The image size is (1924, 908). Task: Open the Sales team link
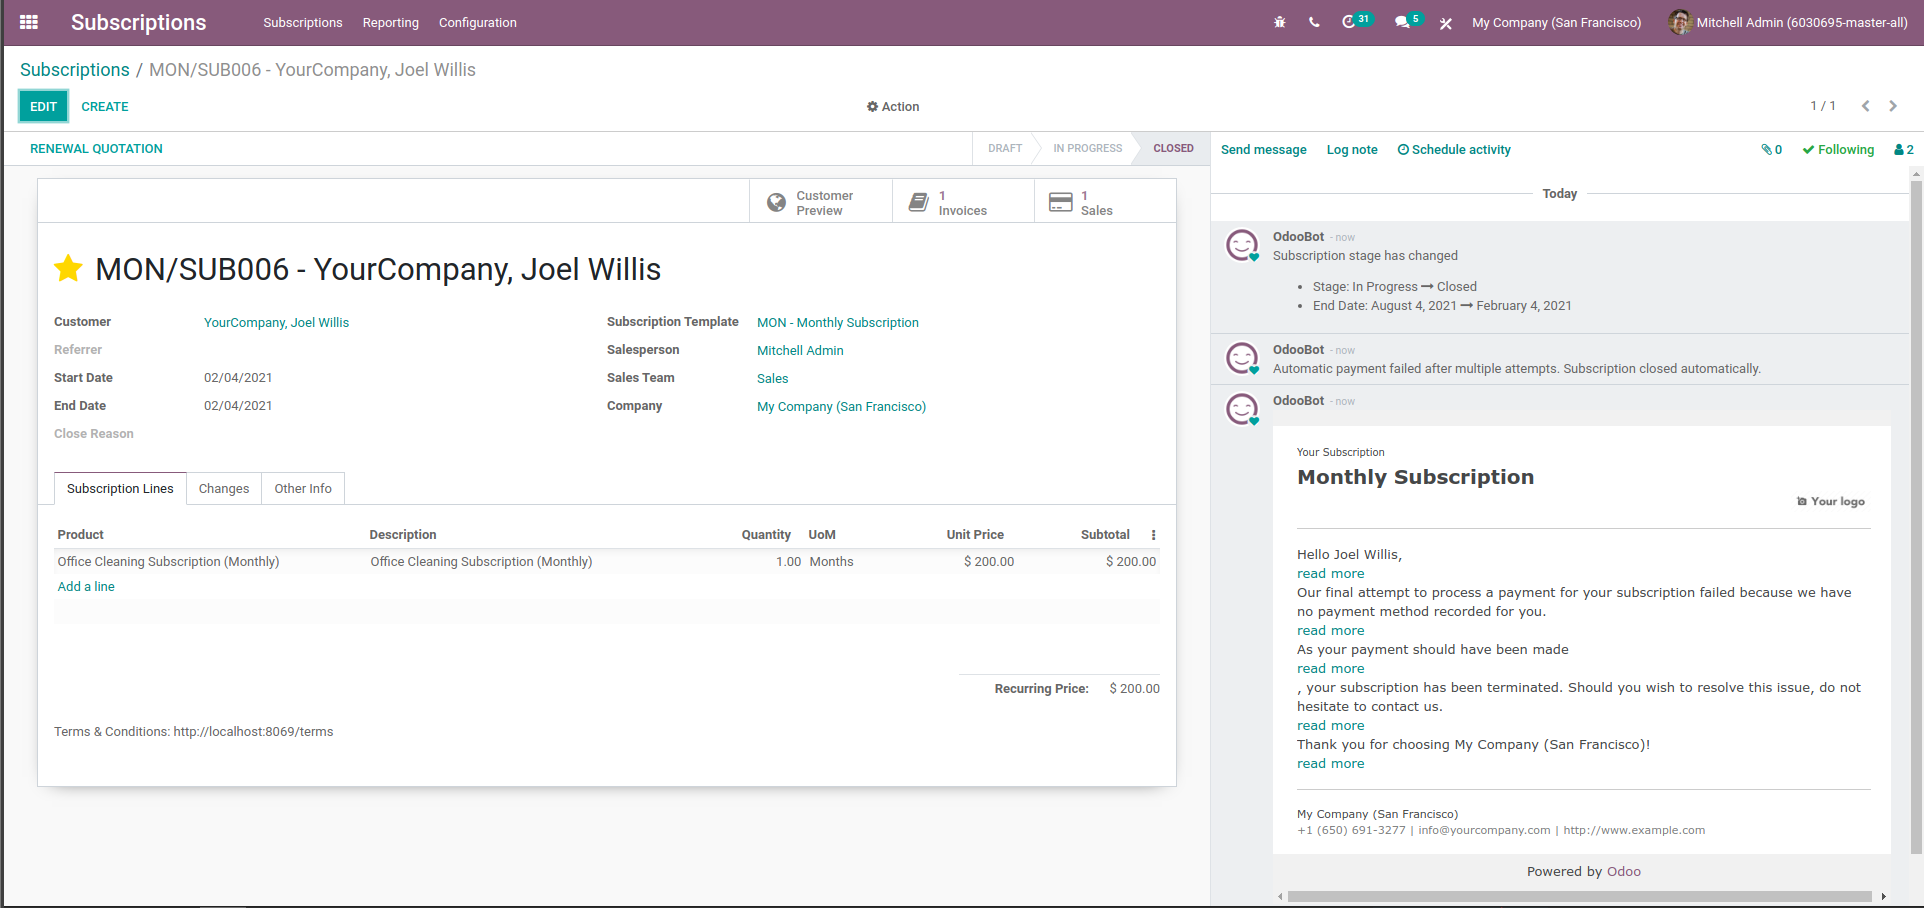point(773,379)
